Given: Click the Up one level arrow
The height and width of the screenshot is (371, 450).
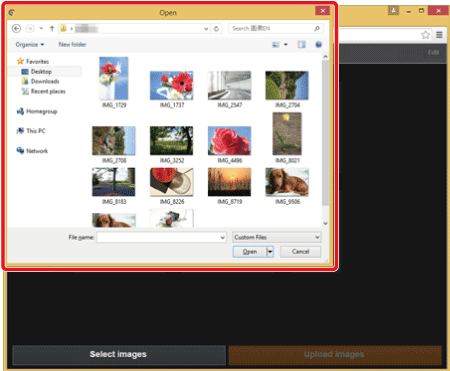Looking at the screenshot, I should pos(52,29).
